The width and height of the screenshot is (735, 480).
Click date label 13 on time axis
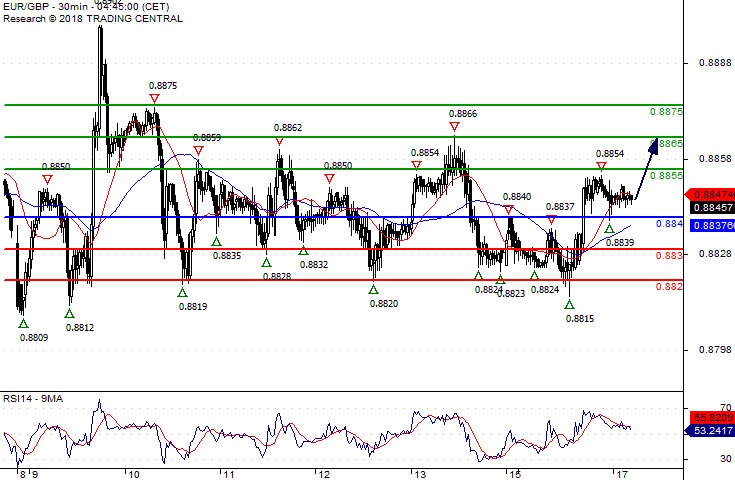pos(420,474)
